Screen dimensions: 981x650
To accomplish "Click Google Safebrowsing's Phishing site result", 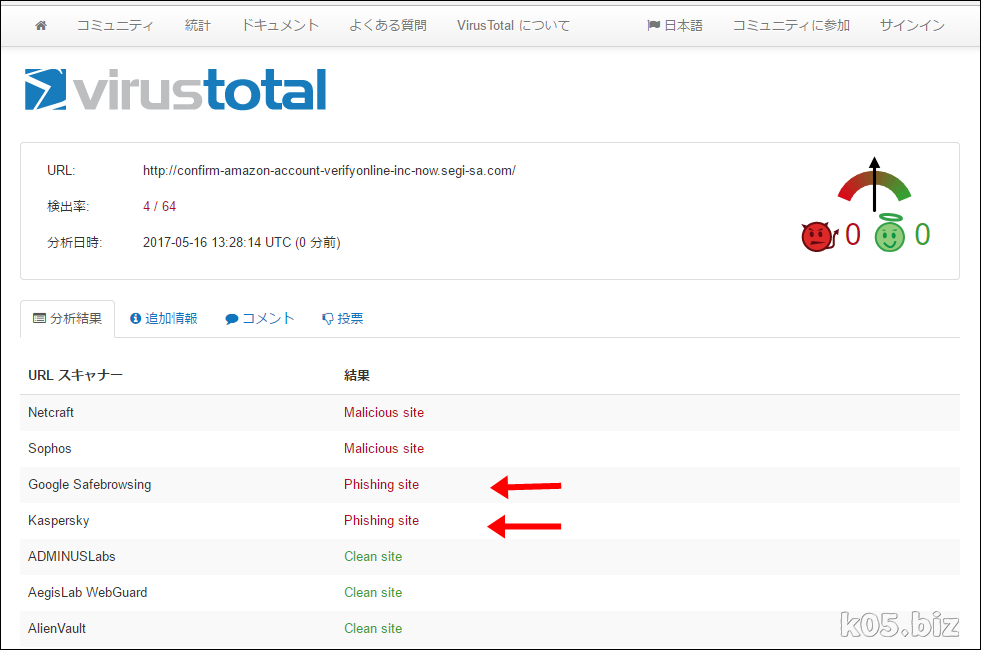I will click(x=382, y=485).
